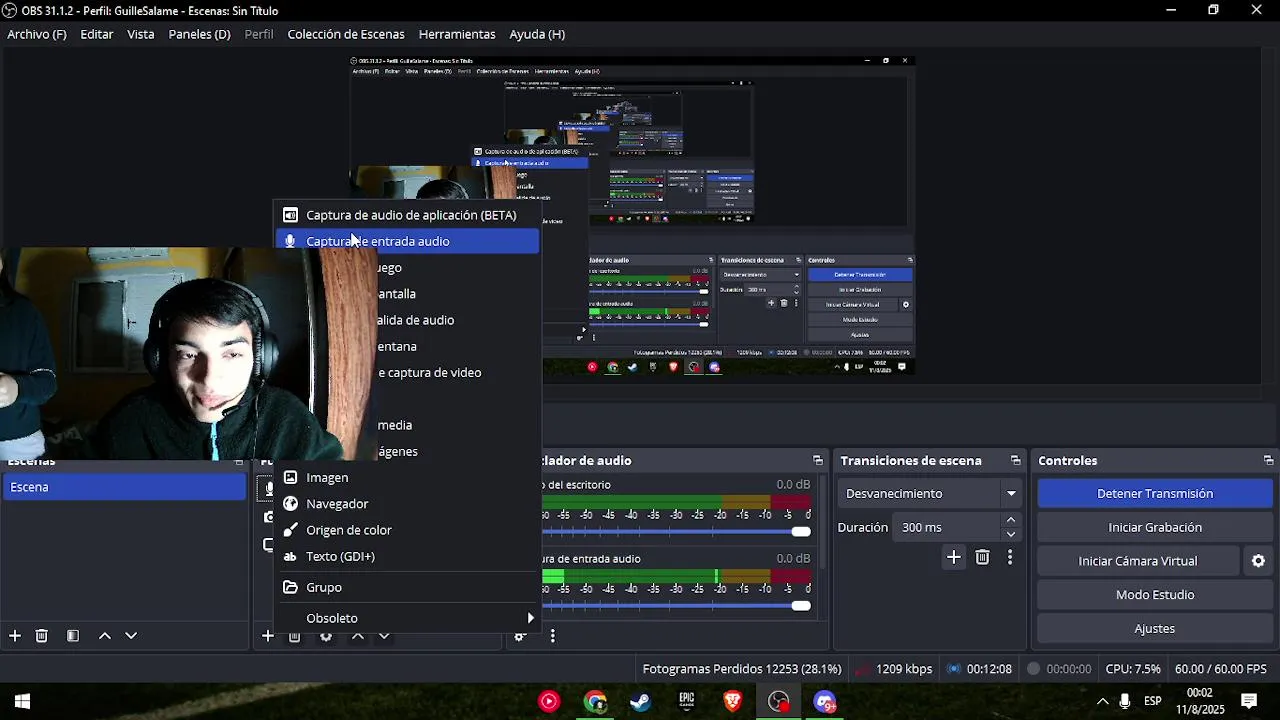Open Ajustes from the controls panel
The height and width of the screenshot is (720, 1280).
click(1155, 628)
